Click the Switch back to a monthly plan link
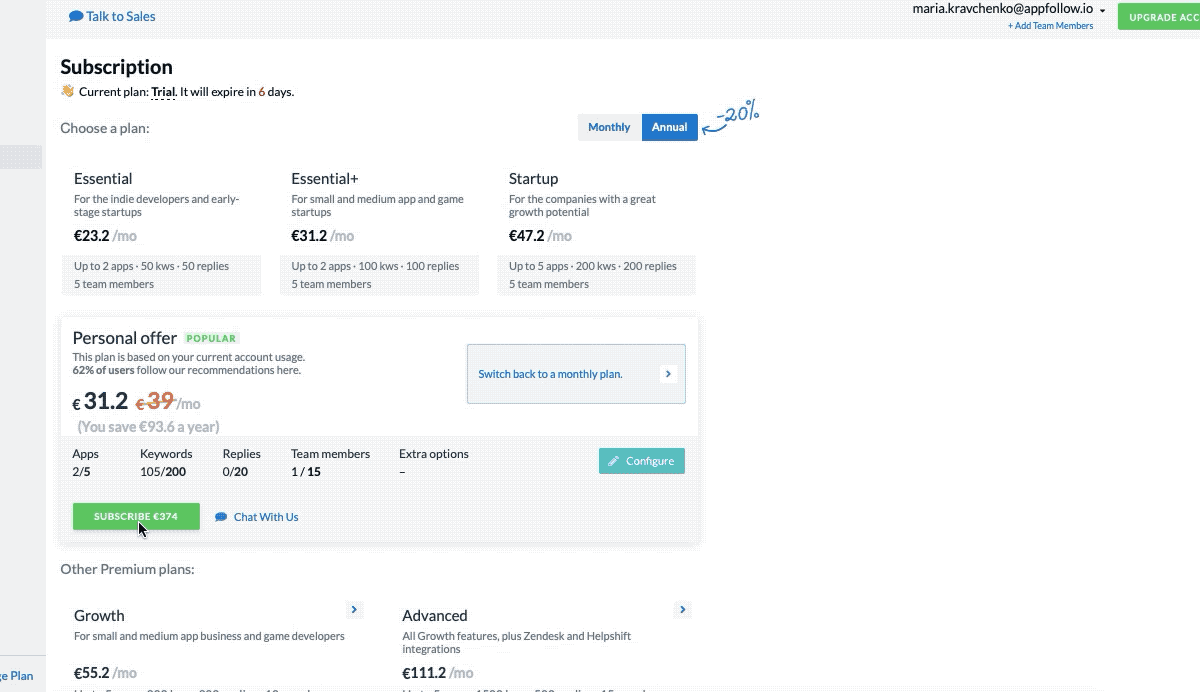 click(x=550, y=373)
